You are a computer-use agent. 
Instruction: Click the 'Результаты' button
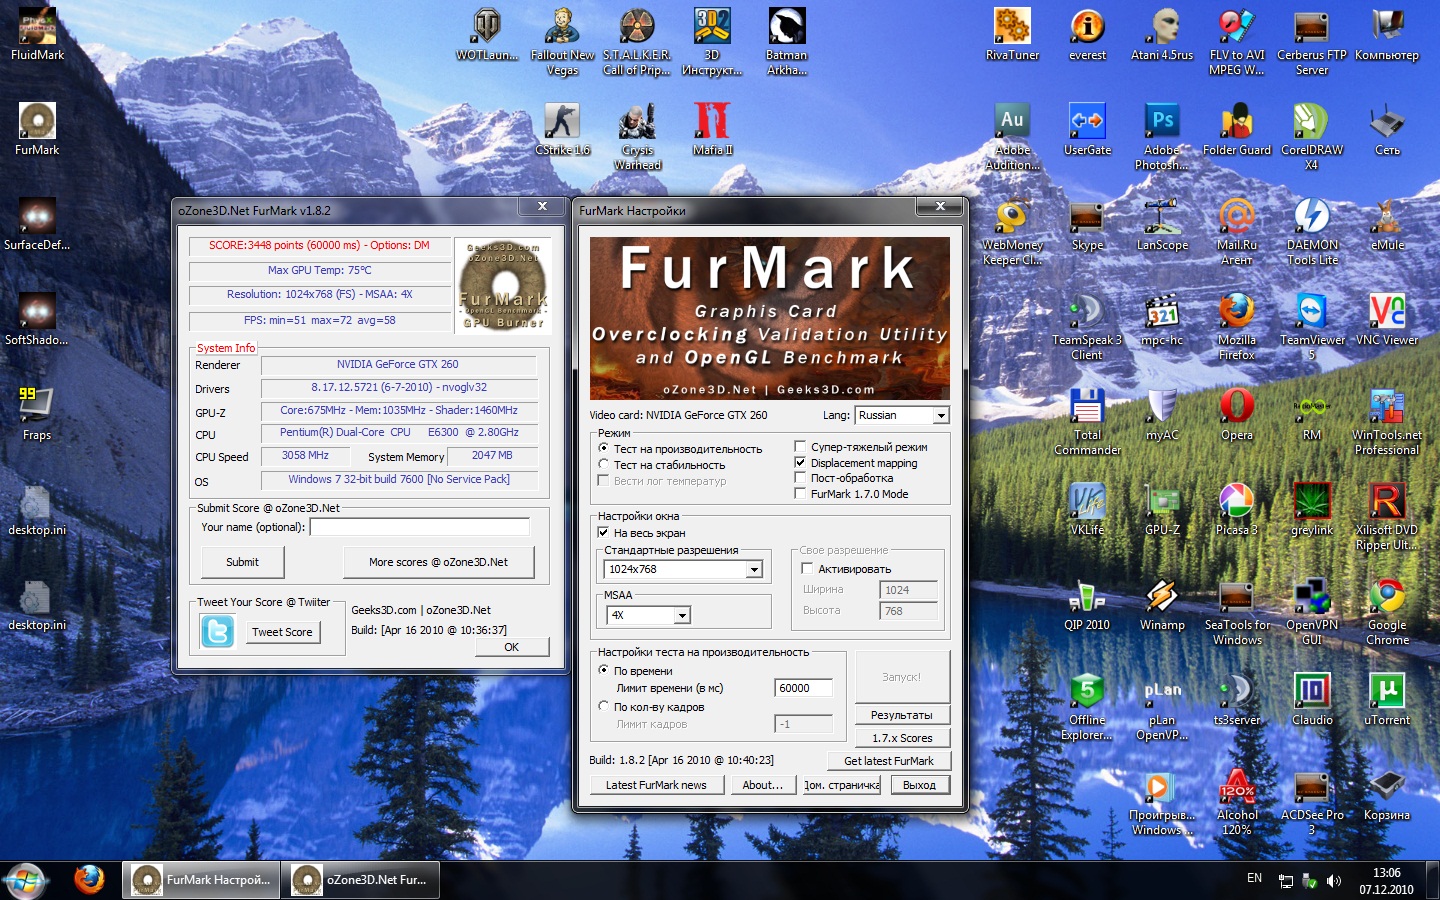(902, 715)
